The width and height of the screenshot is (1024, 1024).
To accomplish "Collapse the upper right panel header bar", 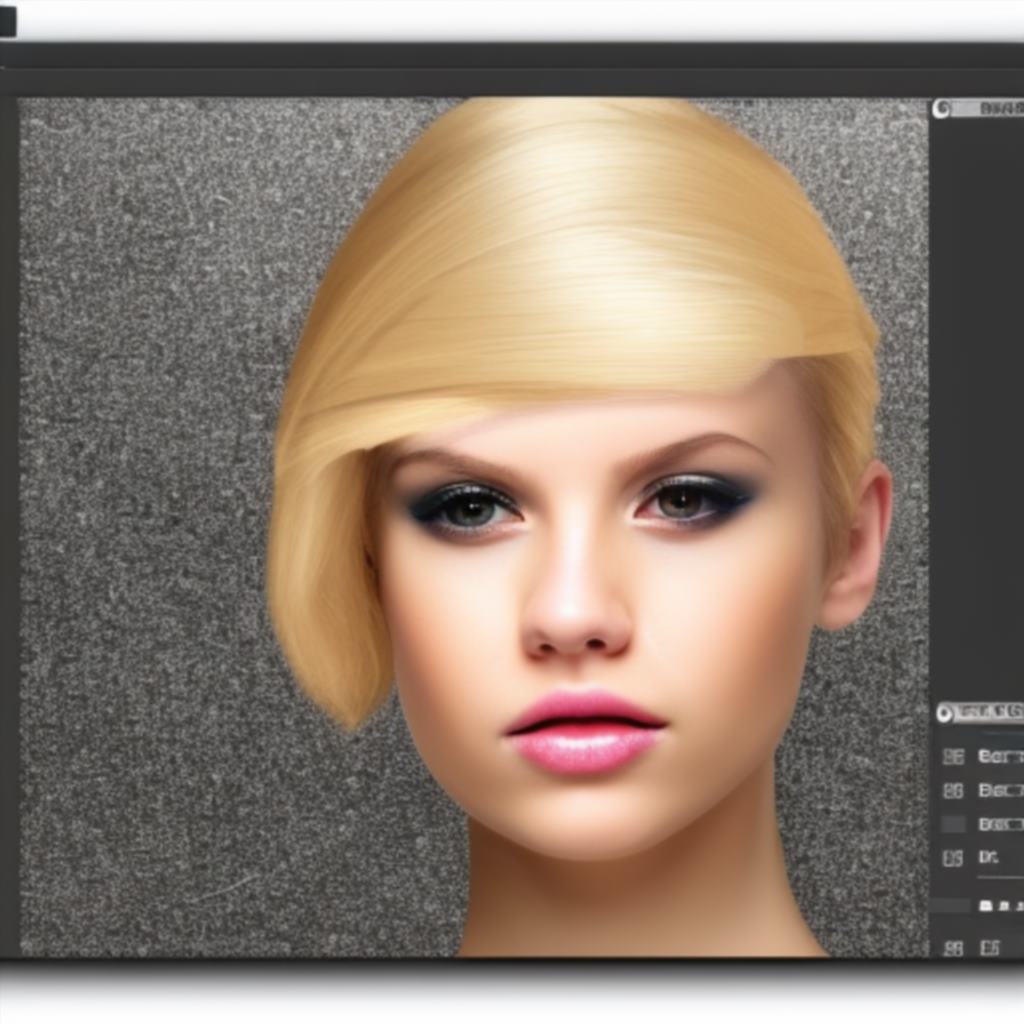I will pos(978,109).
